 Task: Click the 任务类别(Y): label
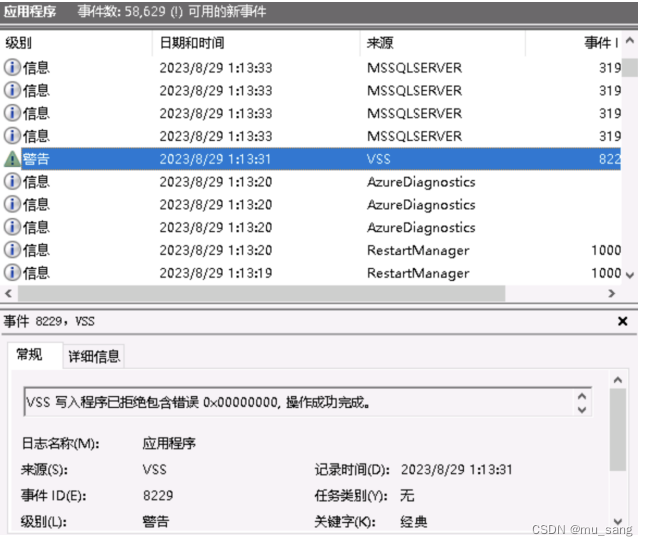coord(351,495)
